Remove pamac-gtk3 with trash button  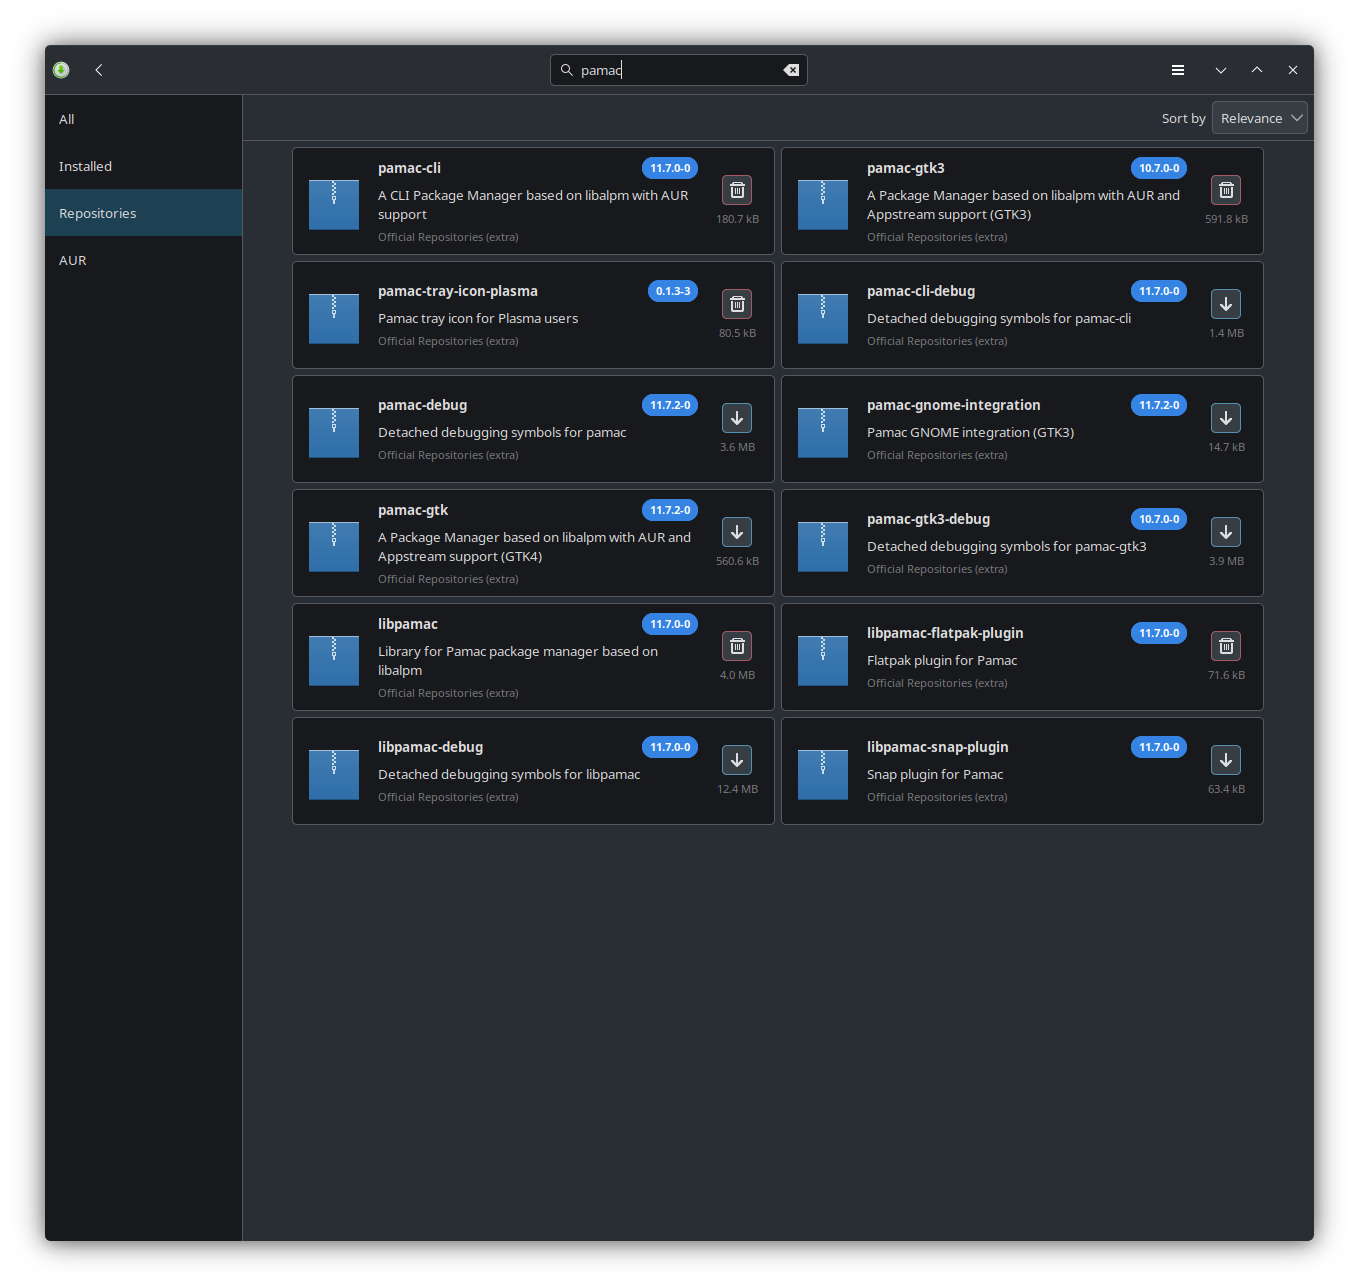tap(1226, 190)
